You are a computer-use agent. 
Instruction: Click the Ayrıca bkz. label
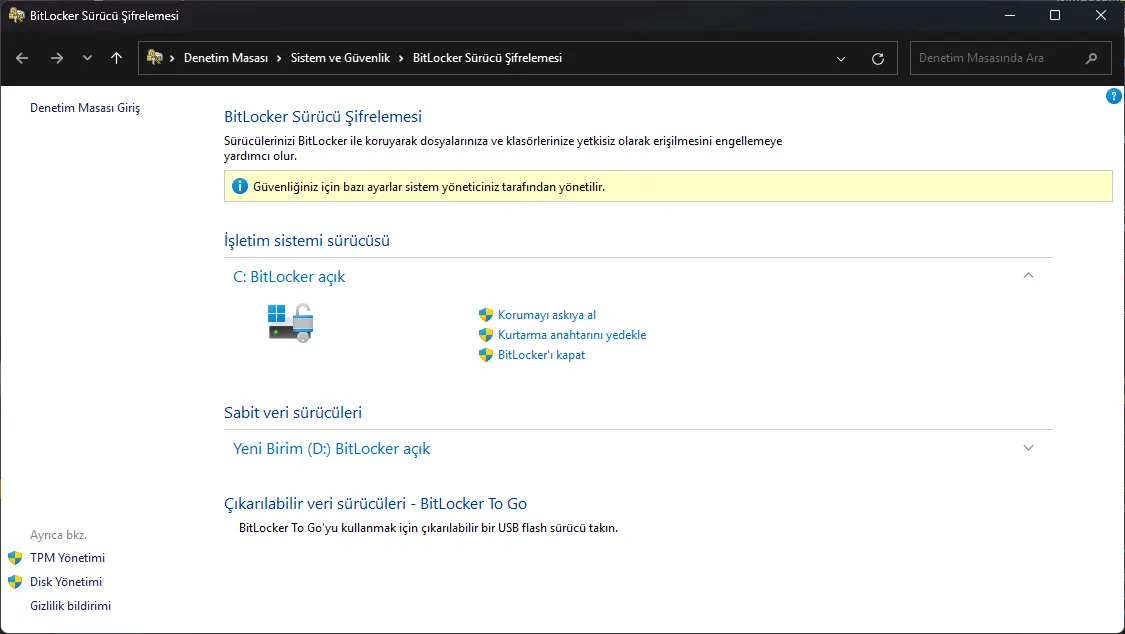tap(58, 535)
